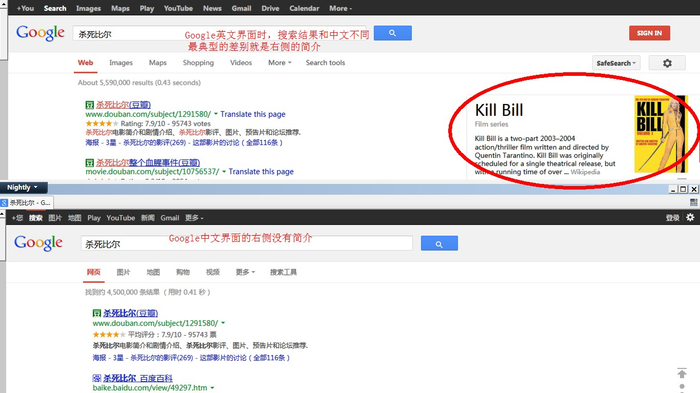Click the favicon beside 杀死比尔整个血腥事件 result
The width and height of the screenshot is (700, 393).
pyautogui.click(x=89, y=163)
